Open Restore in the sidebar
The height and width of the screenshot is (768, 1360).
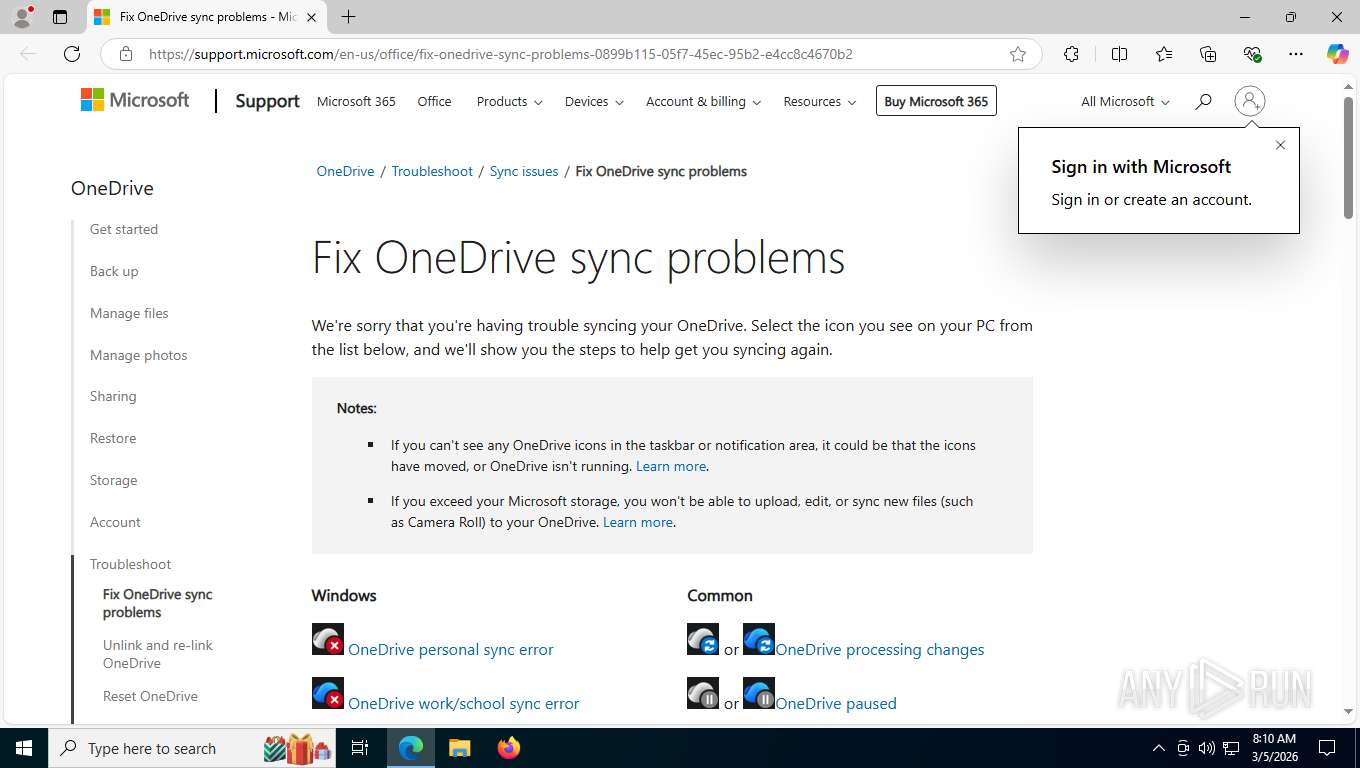[x=113, y=438]
